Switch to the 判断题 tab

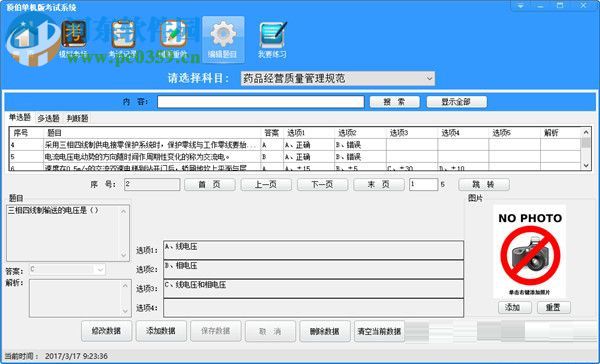[x=77, y=118]
